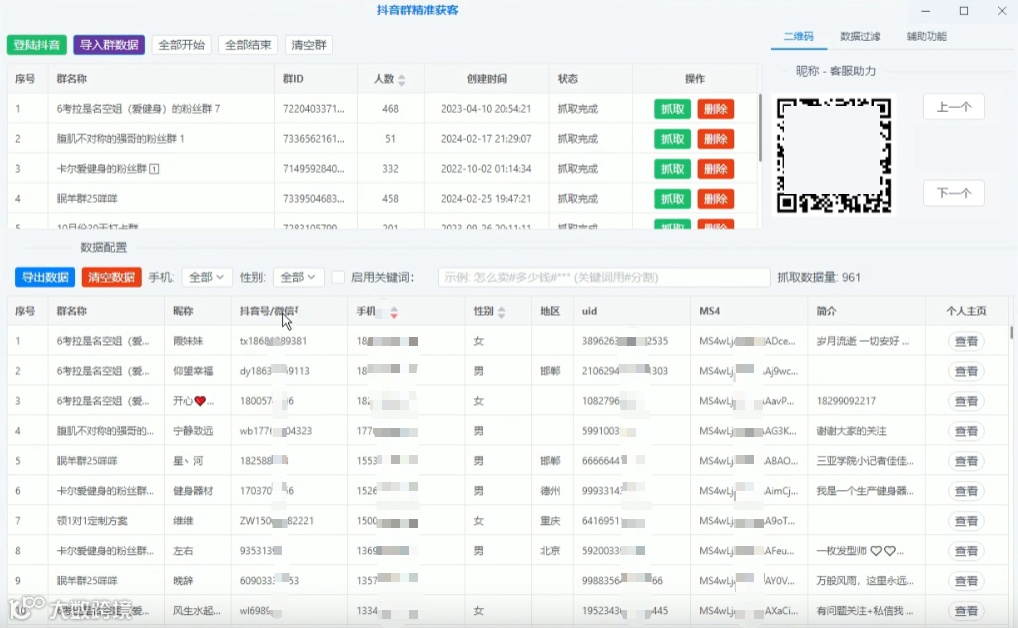Click 查看 for data row 1

966,341
